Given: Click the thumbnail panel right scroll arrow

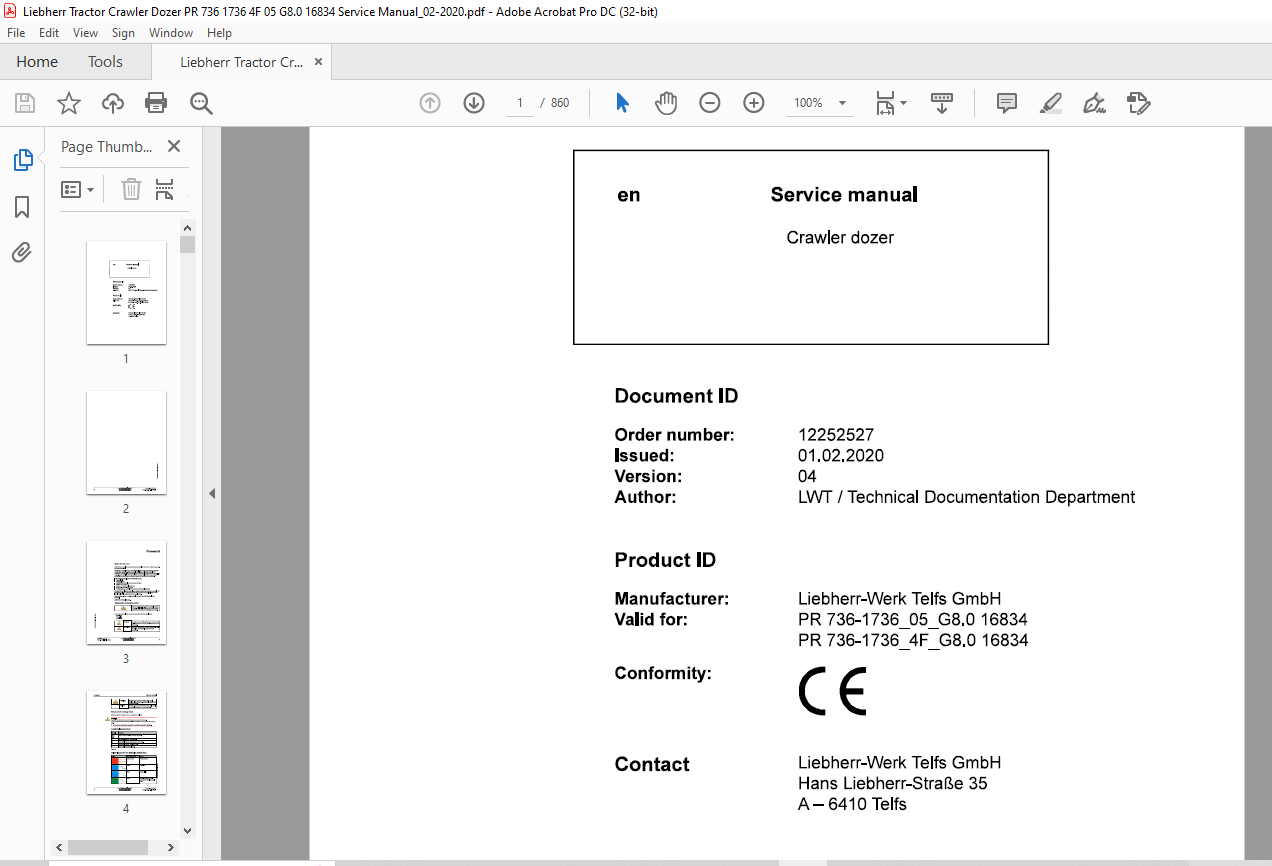Looking at the screenshot, I should pyautogui.click(x=171, y=847).
